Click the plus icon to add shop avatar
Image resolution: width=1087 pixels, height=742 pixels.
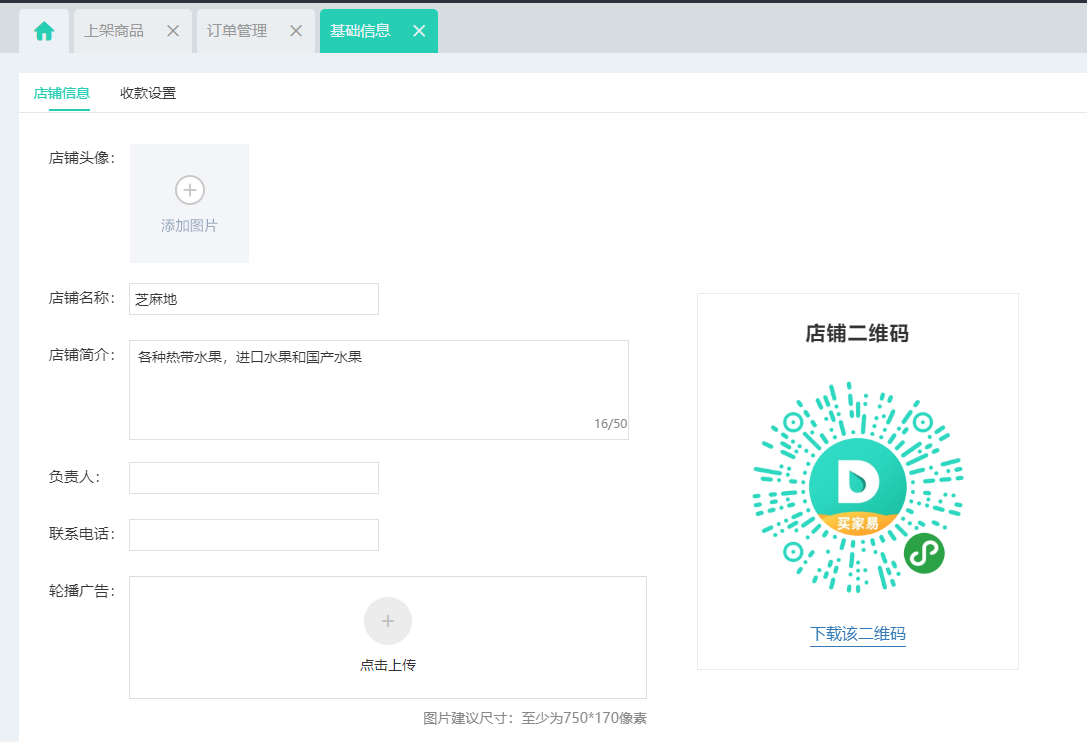tap(189, 190)
